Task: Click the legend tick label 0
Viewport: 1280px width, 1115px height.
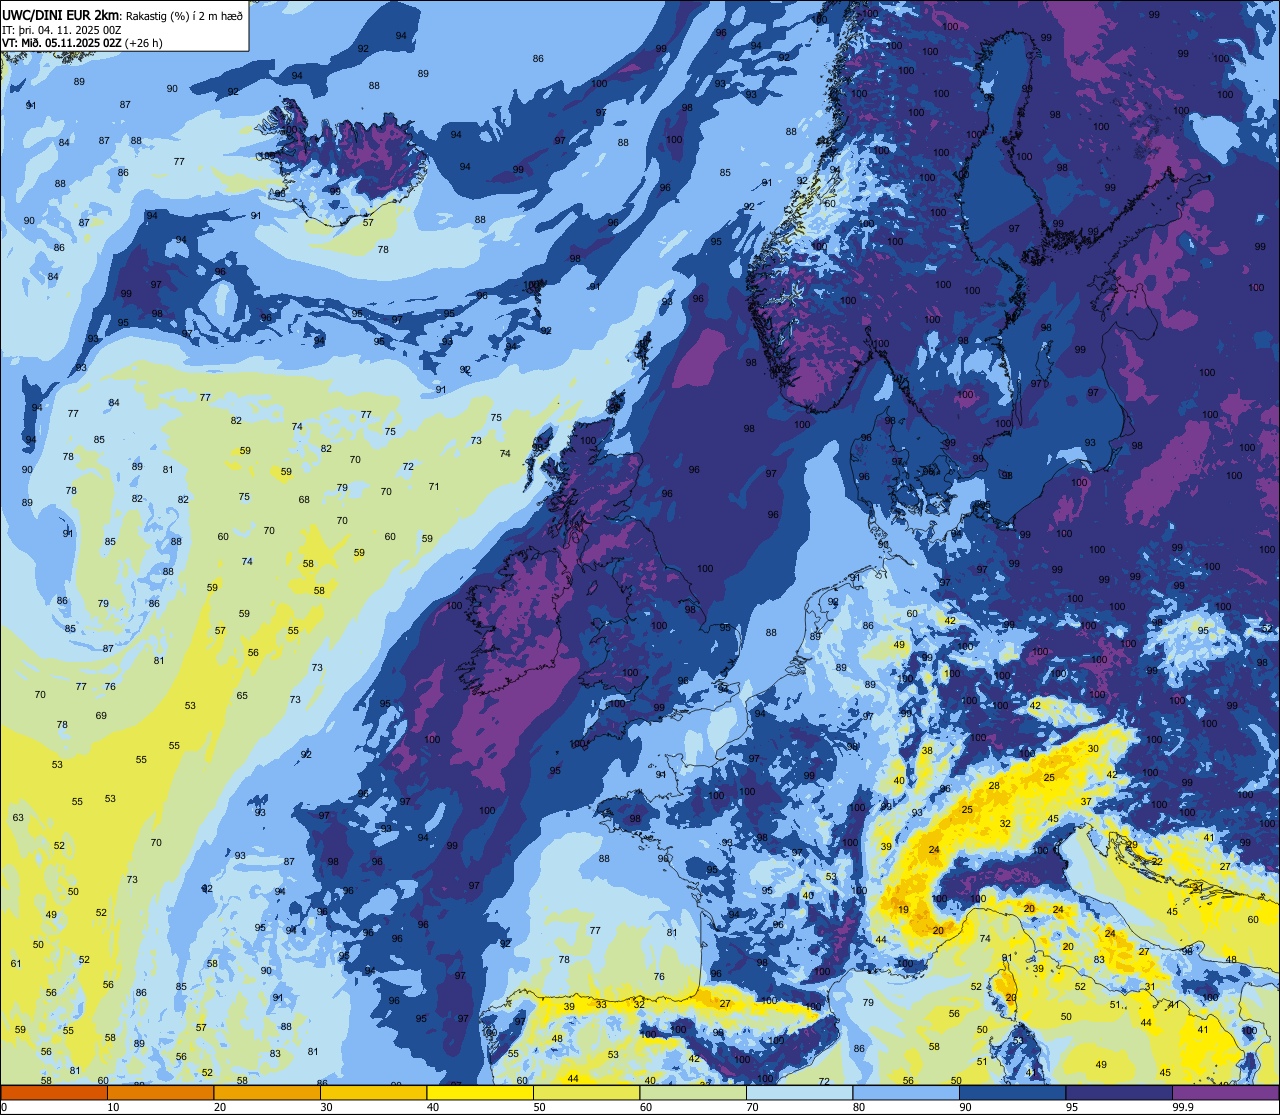Action: [4, 1107]
